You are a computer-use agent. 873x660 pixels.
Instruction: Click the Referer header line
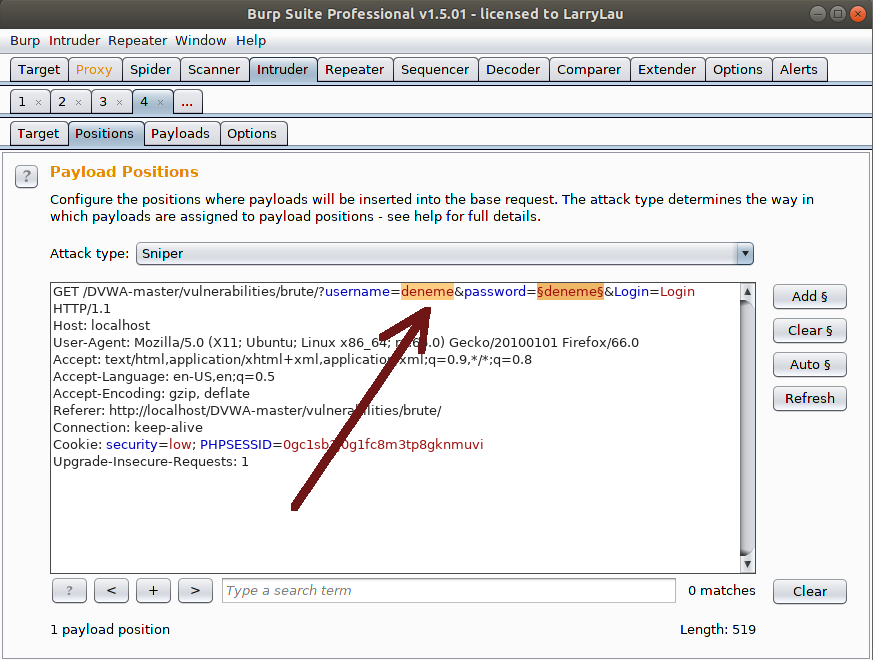247,410
